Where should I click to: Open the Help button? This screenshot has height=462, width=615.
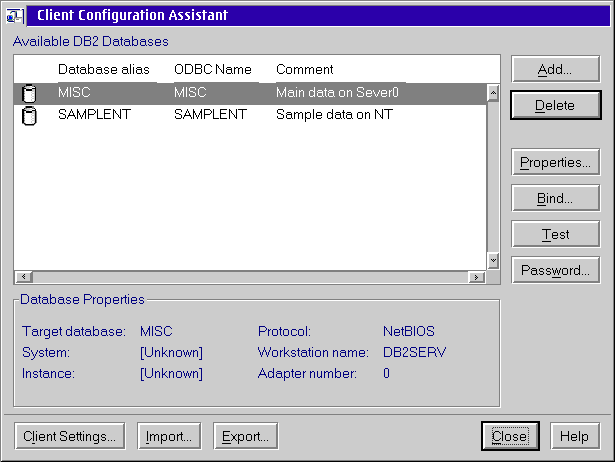tap(575, 436)
